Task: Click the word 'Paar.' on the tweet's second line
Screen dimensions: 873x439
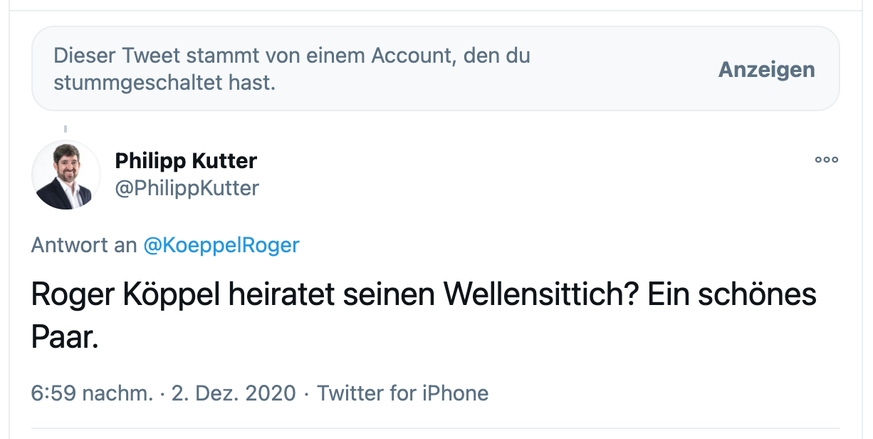Action: pos(66,337)
